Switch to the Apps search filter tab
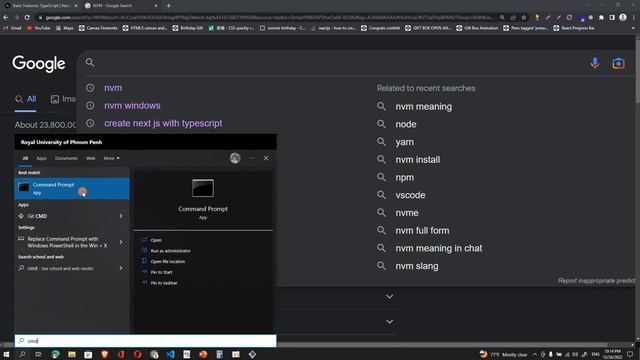Image resolution: width=640 pixels, height=360 pixels. [41, 158]
